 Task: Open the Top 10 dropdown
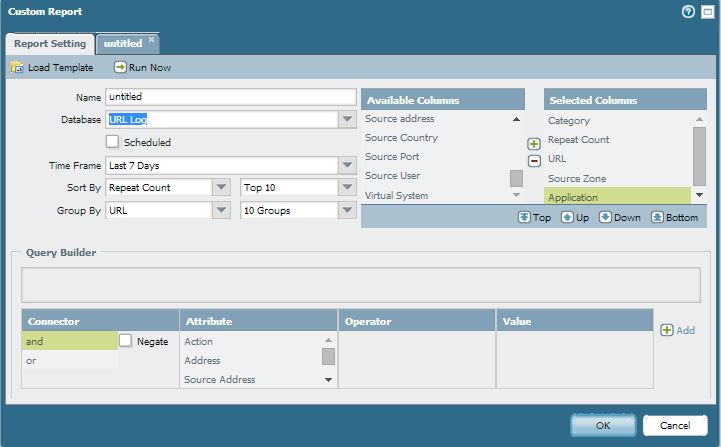point(347,188)
